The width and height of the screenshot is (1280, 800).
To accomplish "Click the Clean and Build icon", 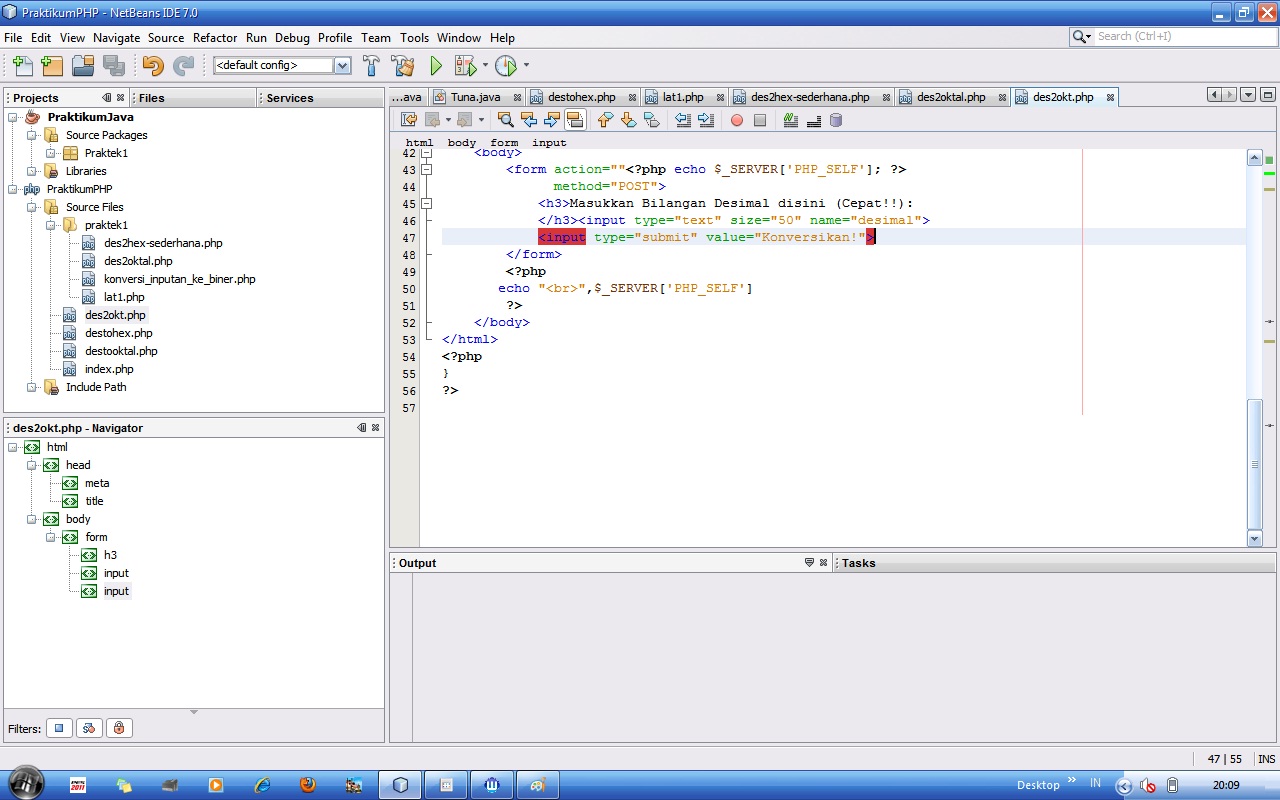I will click(403, 66).
